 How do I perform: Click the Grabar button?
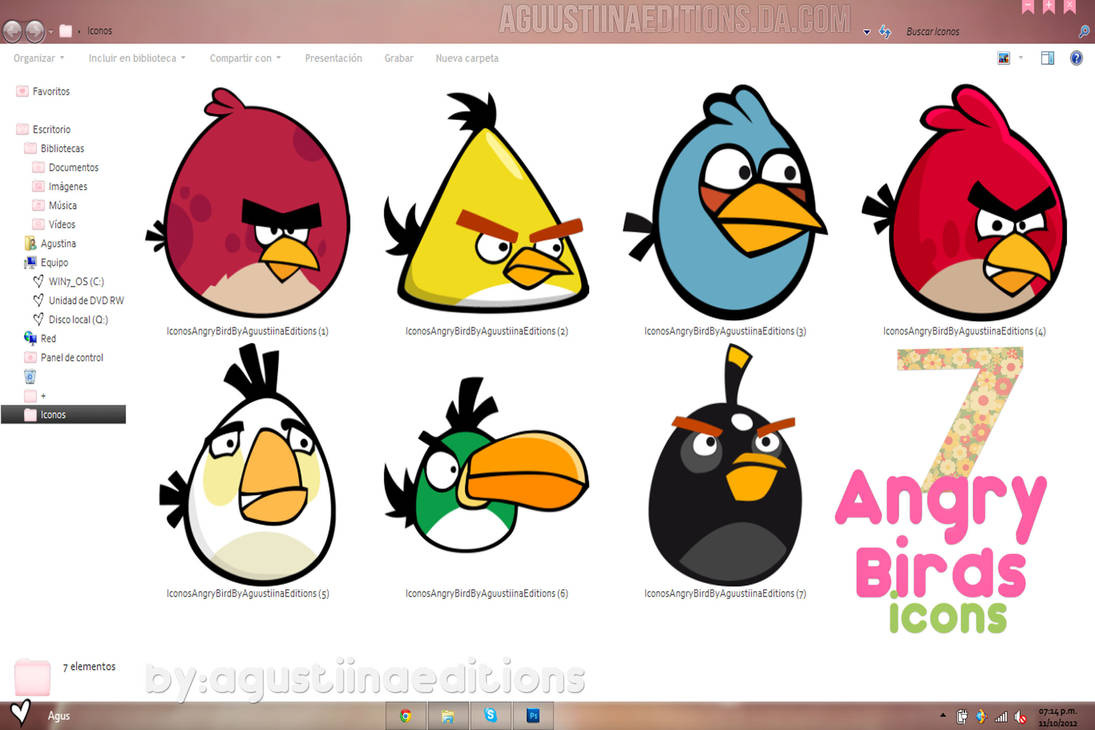399,58
